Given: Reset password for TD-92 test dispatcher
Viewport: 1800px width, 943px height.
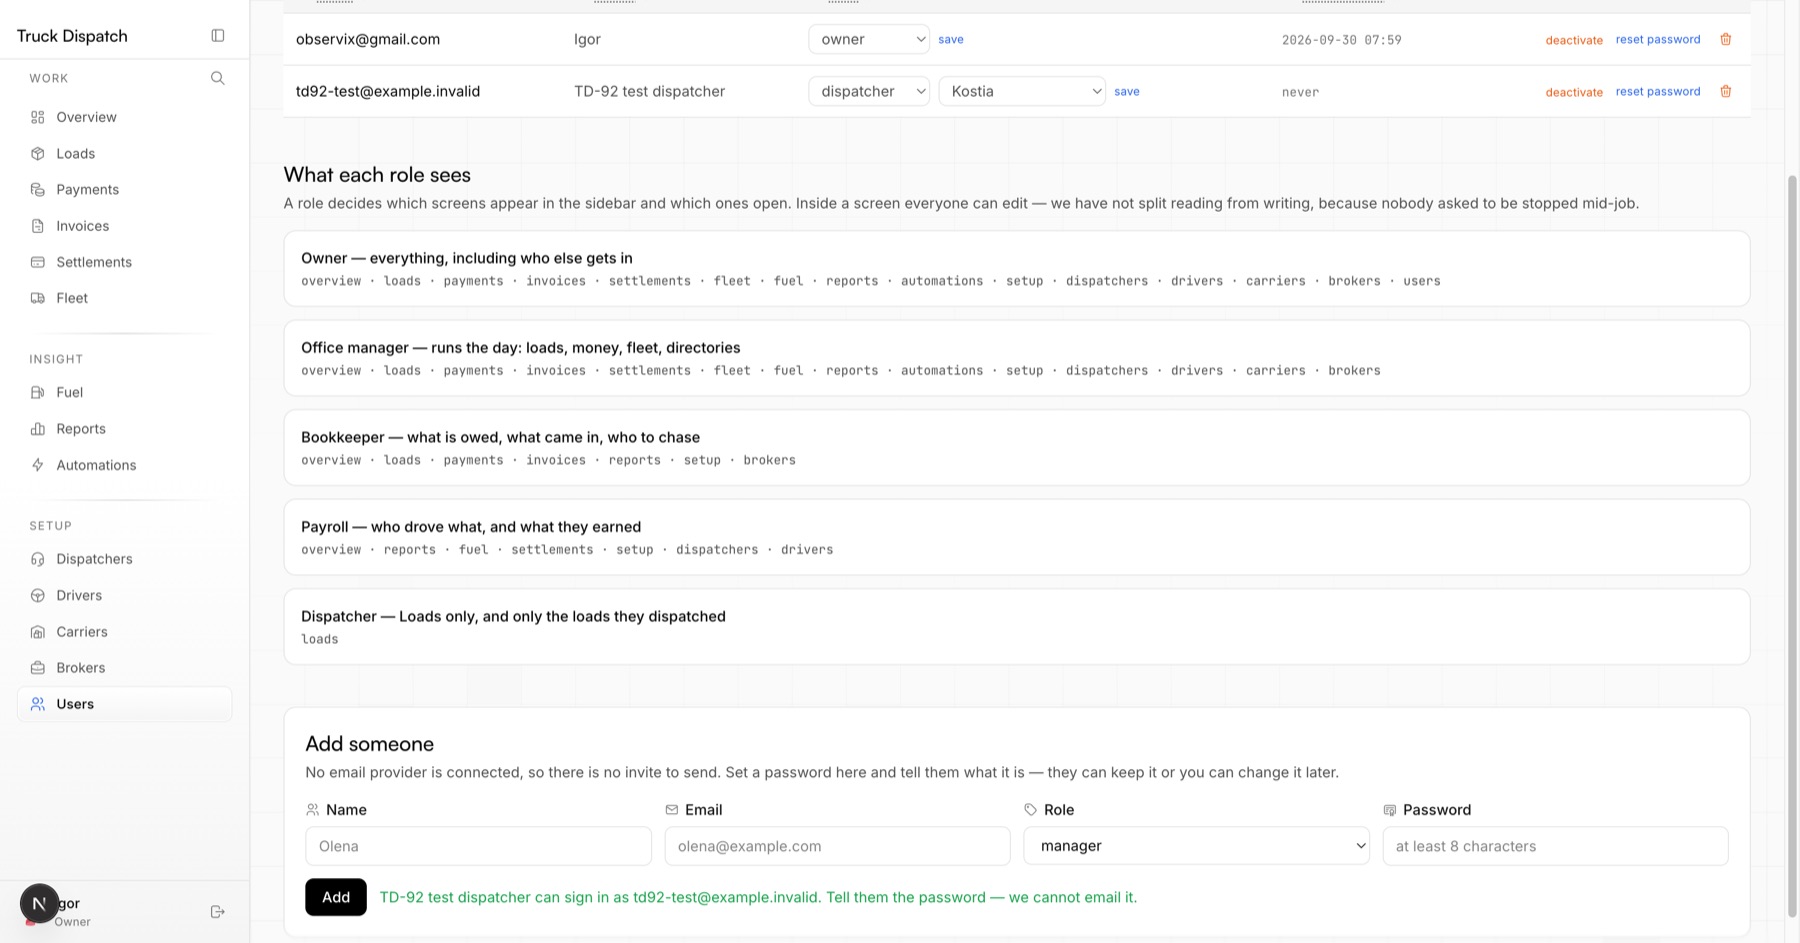Looking at the screenshot, I should point(1658,91).
